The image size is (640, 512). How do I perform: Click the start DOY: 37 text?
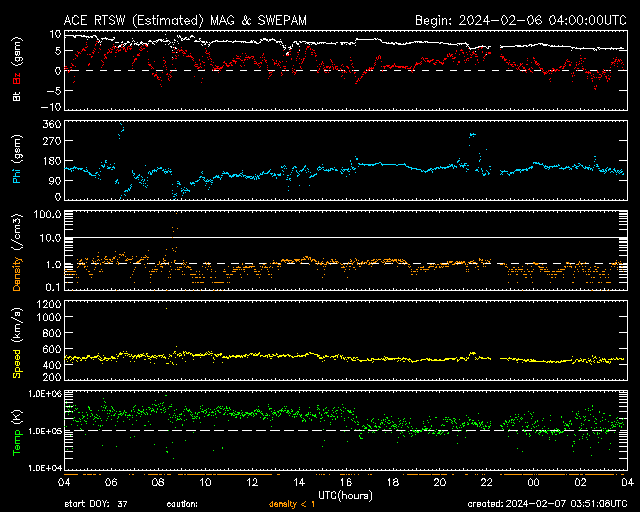coord(95,503)
